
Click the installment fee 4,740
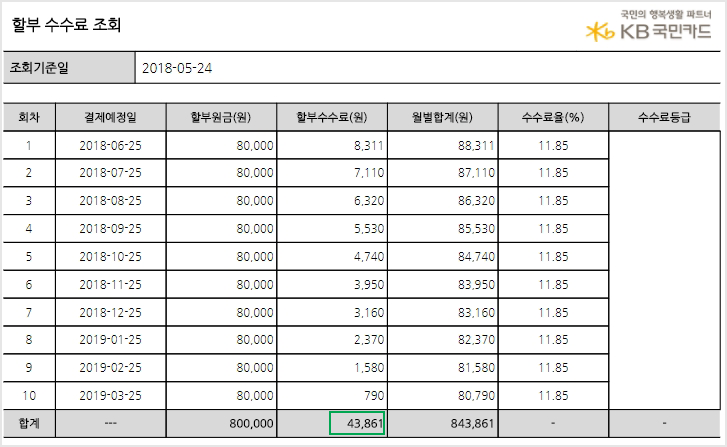[369, 256]
